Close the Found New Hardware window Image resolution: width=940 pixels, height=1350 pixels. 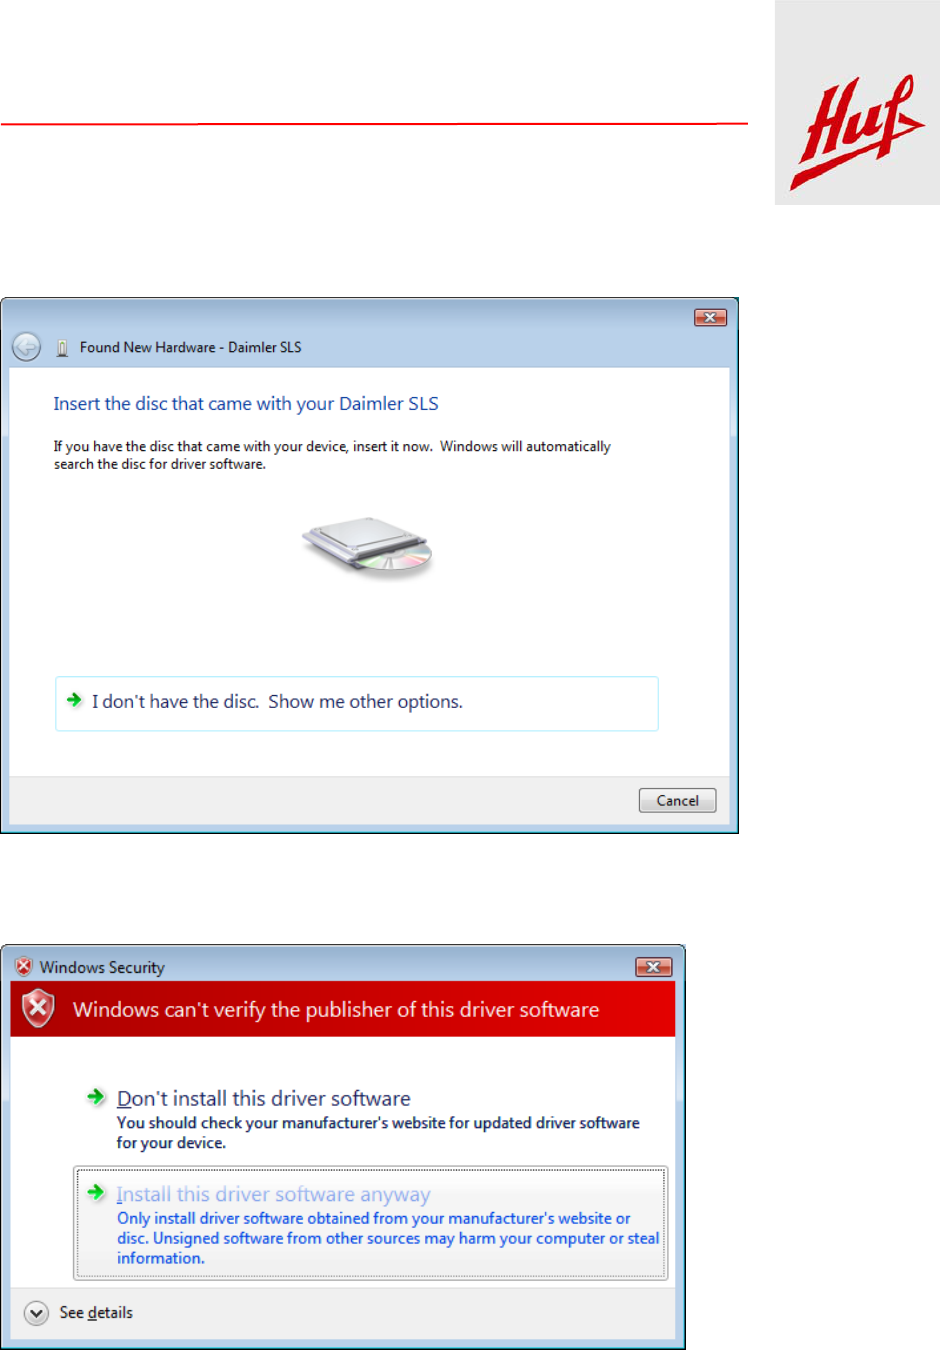coord(710,317)
